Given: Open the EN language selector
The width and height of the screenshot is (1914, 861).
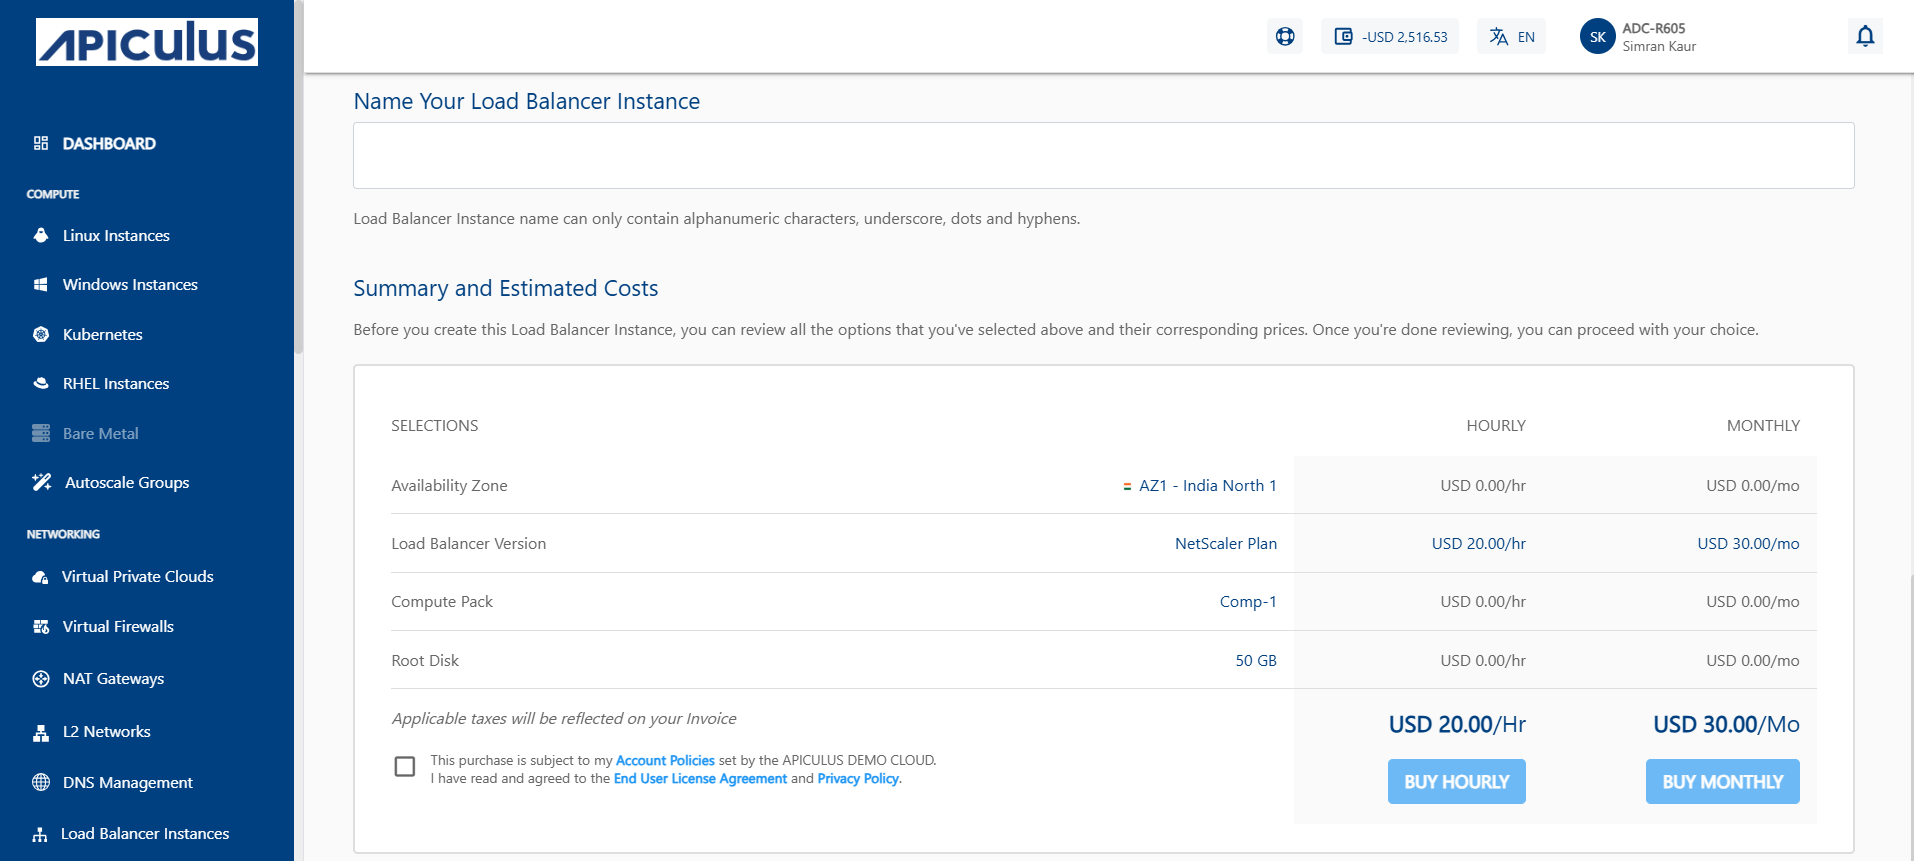Looking at the screenshot, I should (x=1511, y=37).
